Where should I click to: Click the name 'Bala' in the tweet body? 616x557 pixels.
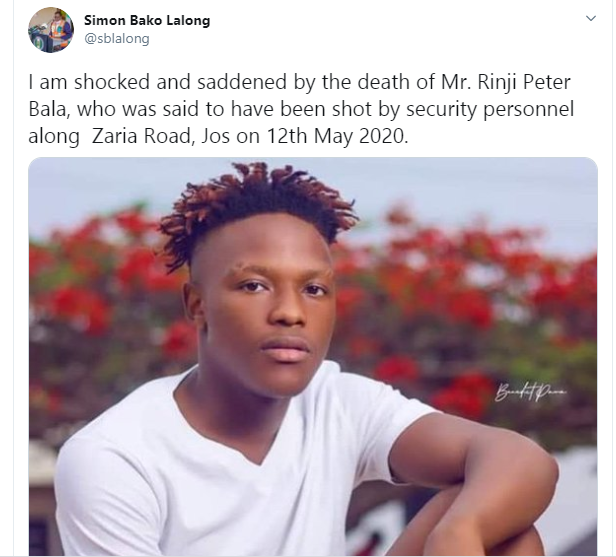tap(49, 109)
